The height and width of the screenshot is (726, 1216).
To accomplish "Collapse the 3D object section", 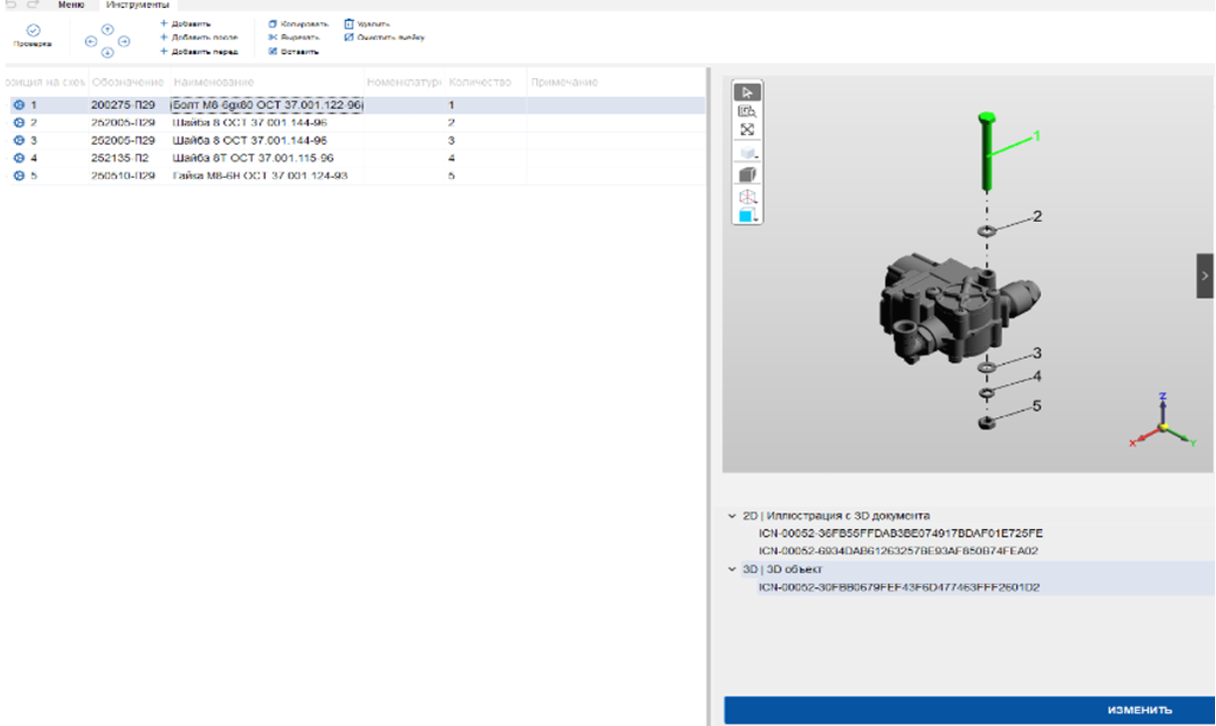I will click(x=732, y=569).
